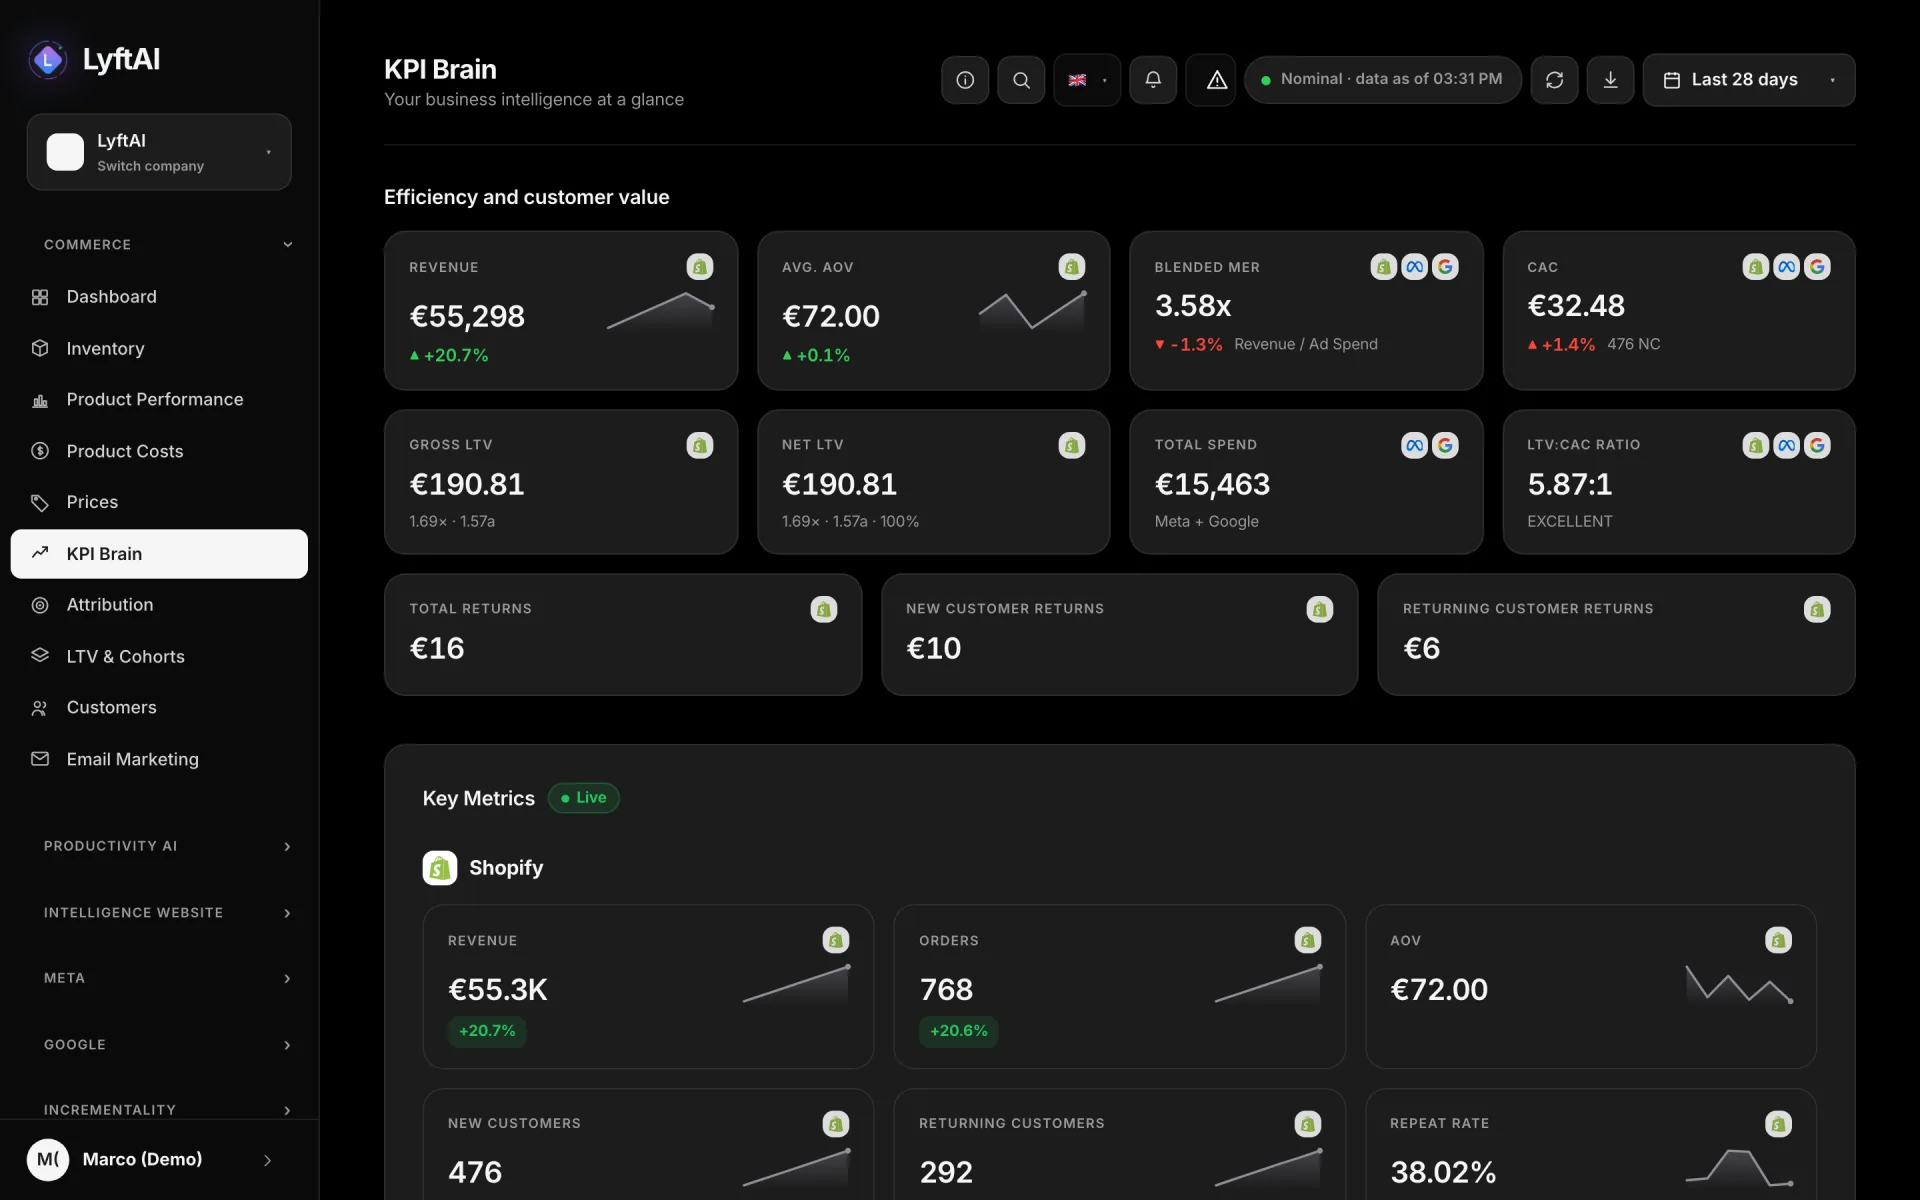Open notifications bell icon
1920x1200 pixels.
tap(1153, 80)
